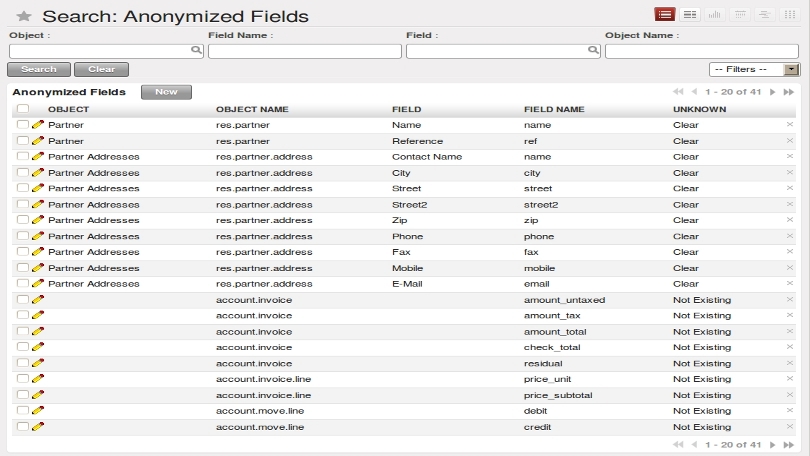Open Field lookup search dropdown

point(593,50)
